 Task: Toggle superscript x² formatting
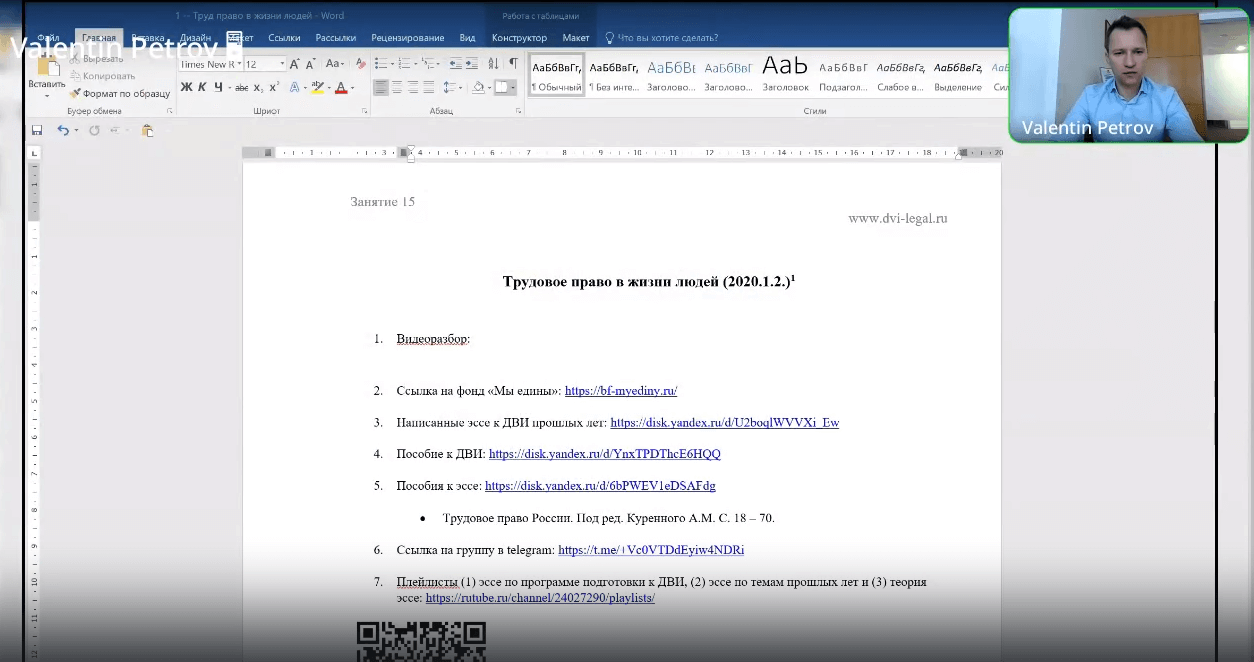point(274,87)
